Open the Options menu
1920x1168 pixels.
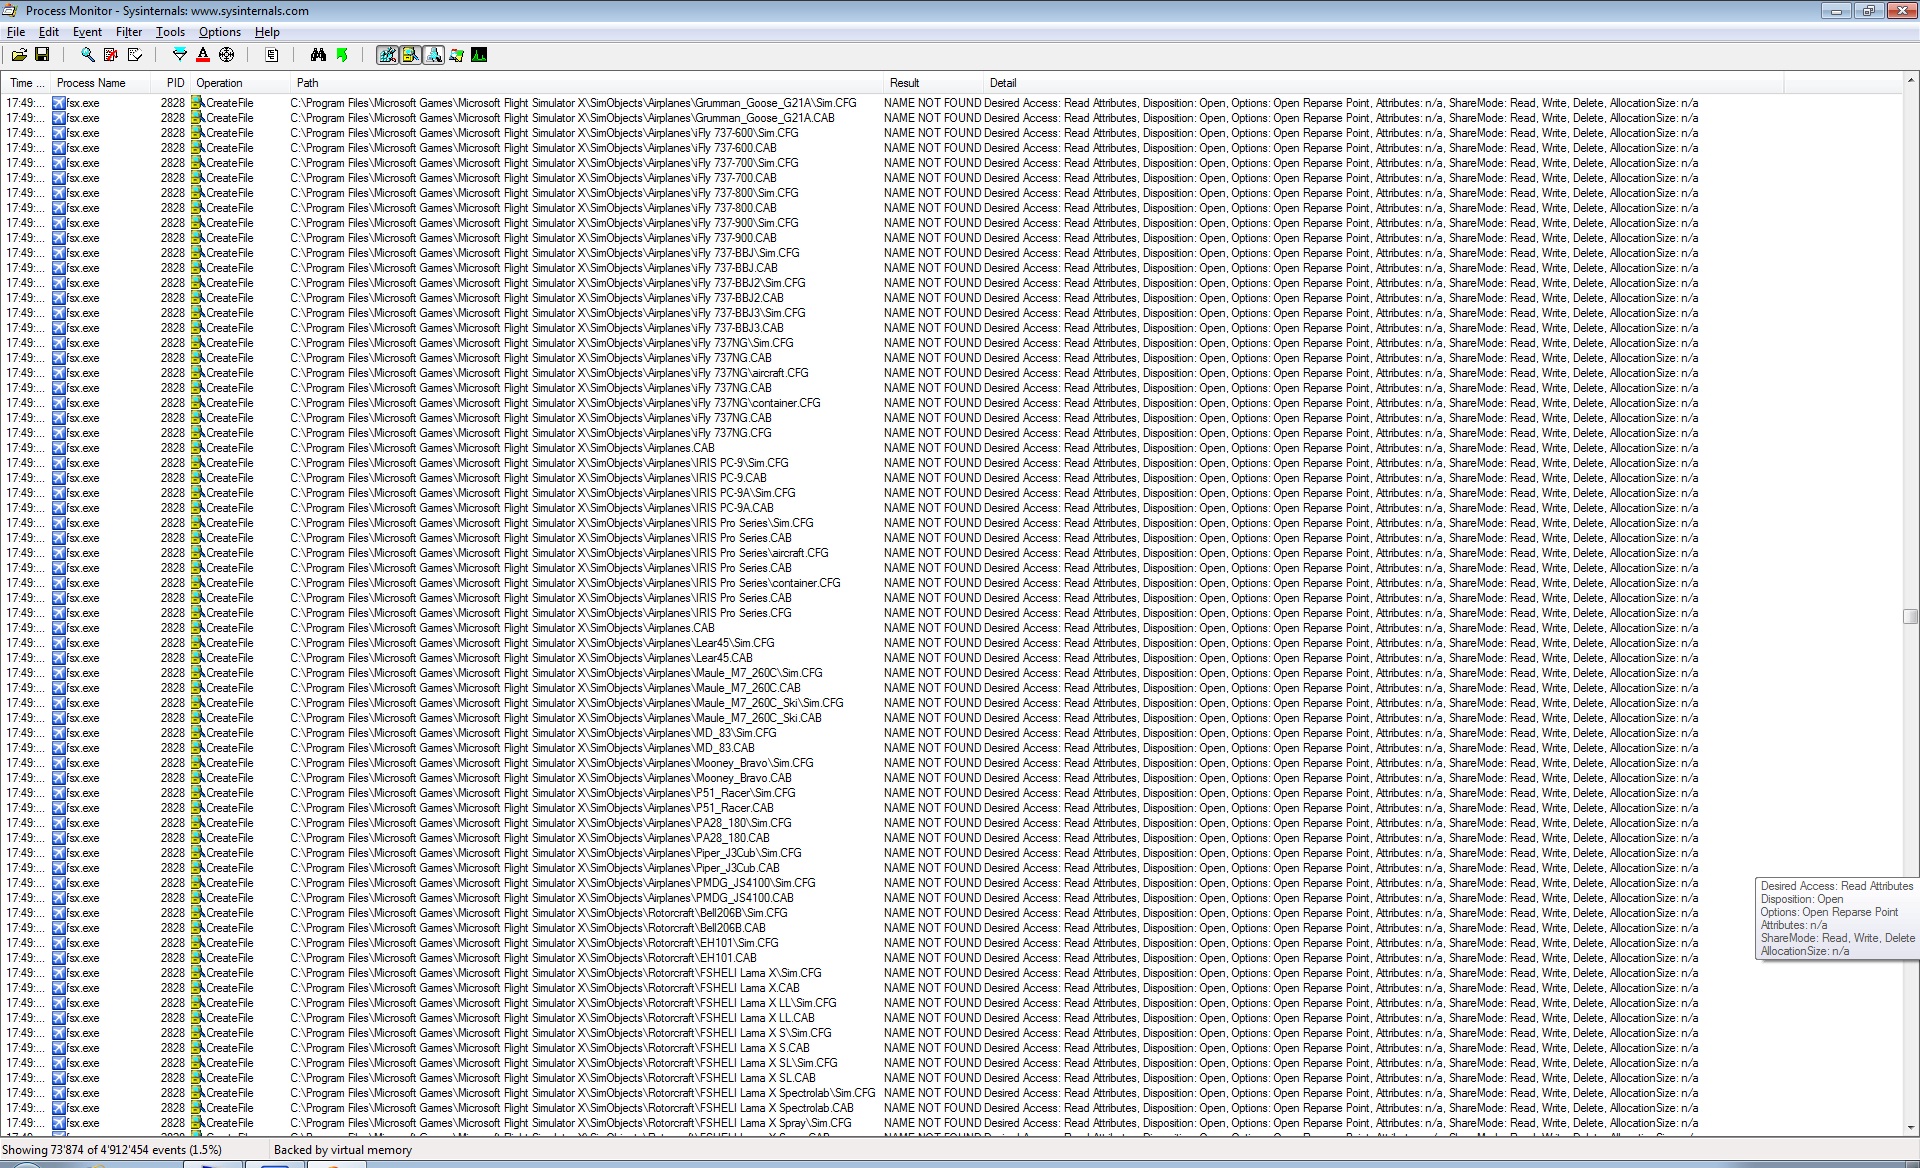(219, 32)
